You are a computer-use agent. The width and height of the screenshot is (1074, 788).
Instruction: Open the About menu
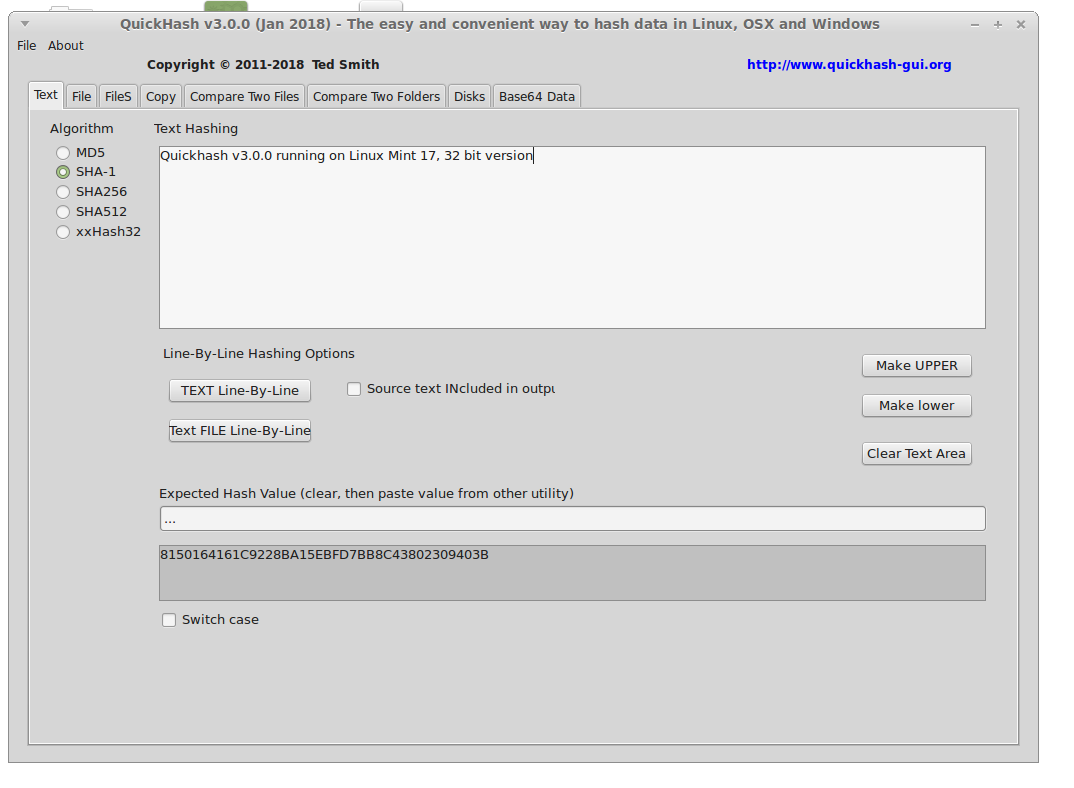coord(66,45)
